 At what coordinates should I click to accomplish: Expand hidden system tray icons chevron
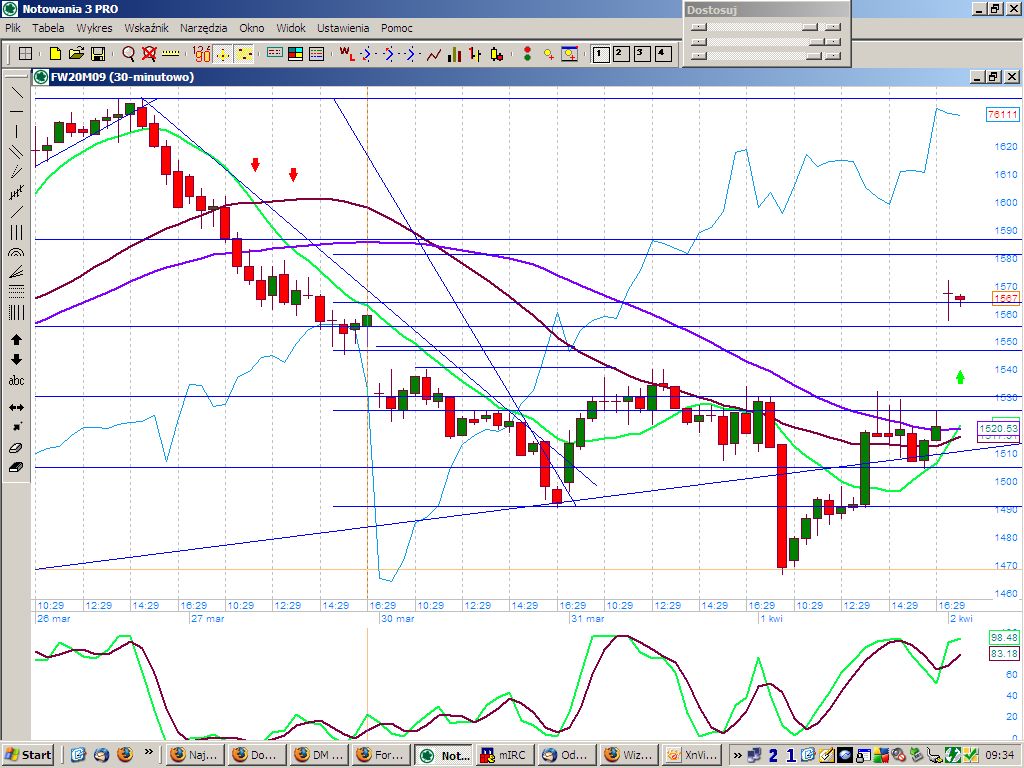[x=738, y=755]
